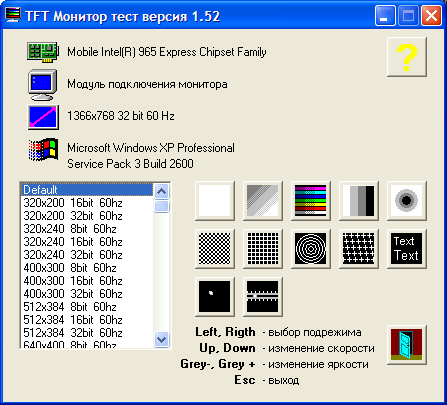Select 512x384 8bit 60hz entry
Image resolution: width=447 pixels, height=405 pixels.
(87, 307)
